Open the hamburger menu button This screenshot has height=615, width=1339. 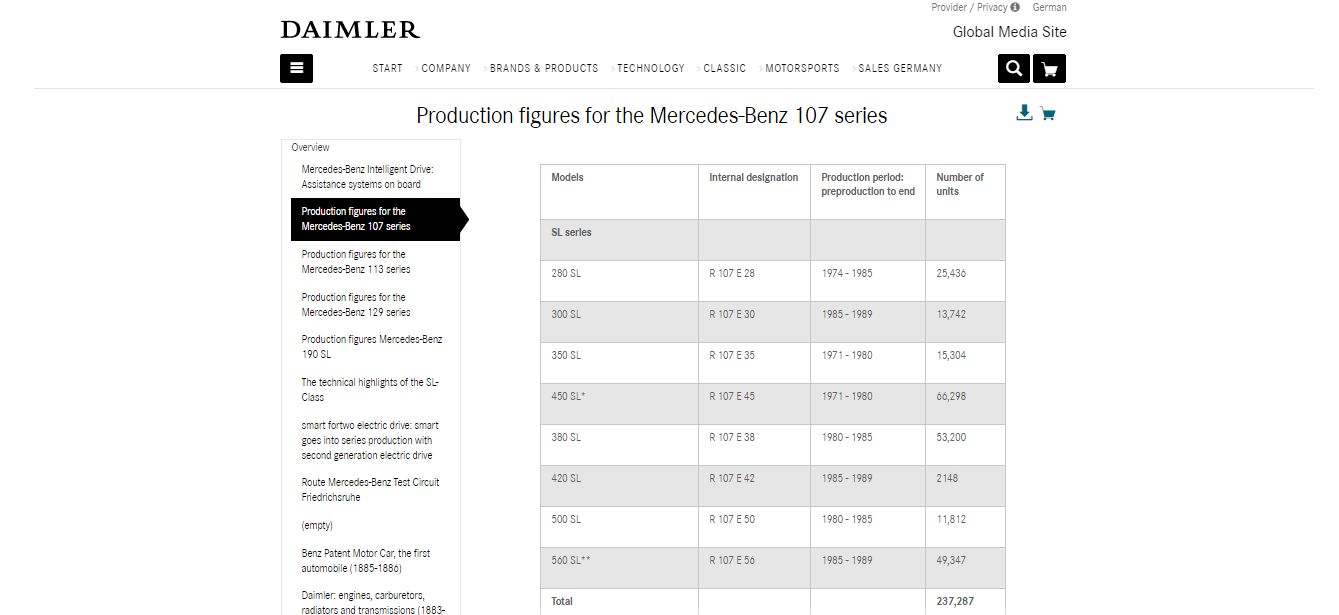point(296,68)
